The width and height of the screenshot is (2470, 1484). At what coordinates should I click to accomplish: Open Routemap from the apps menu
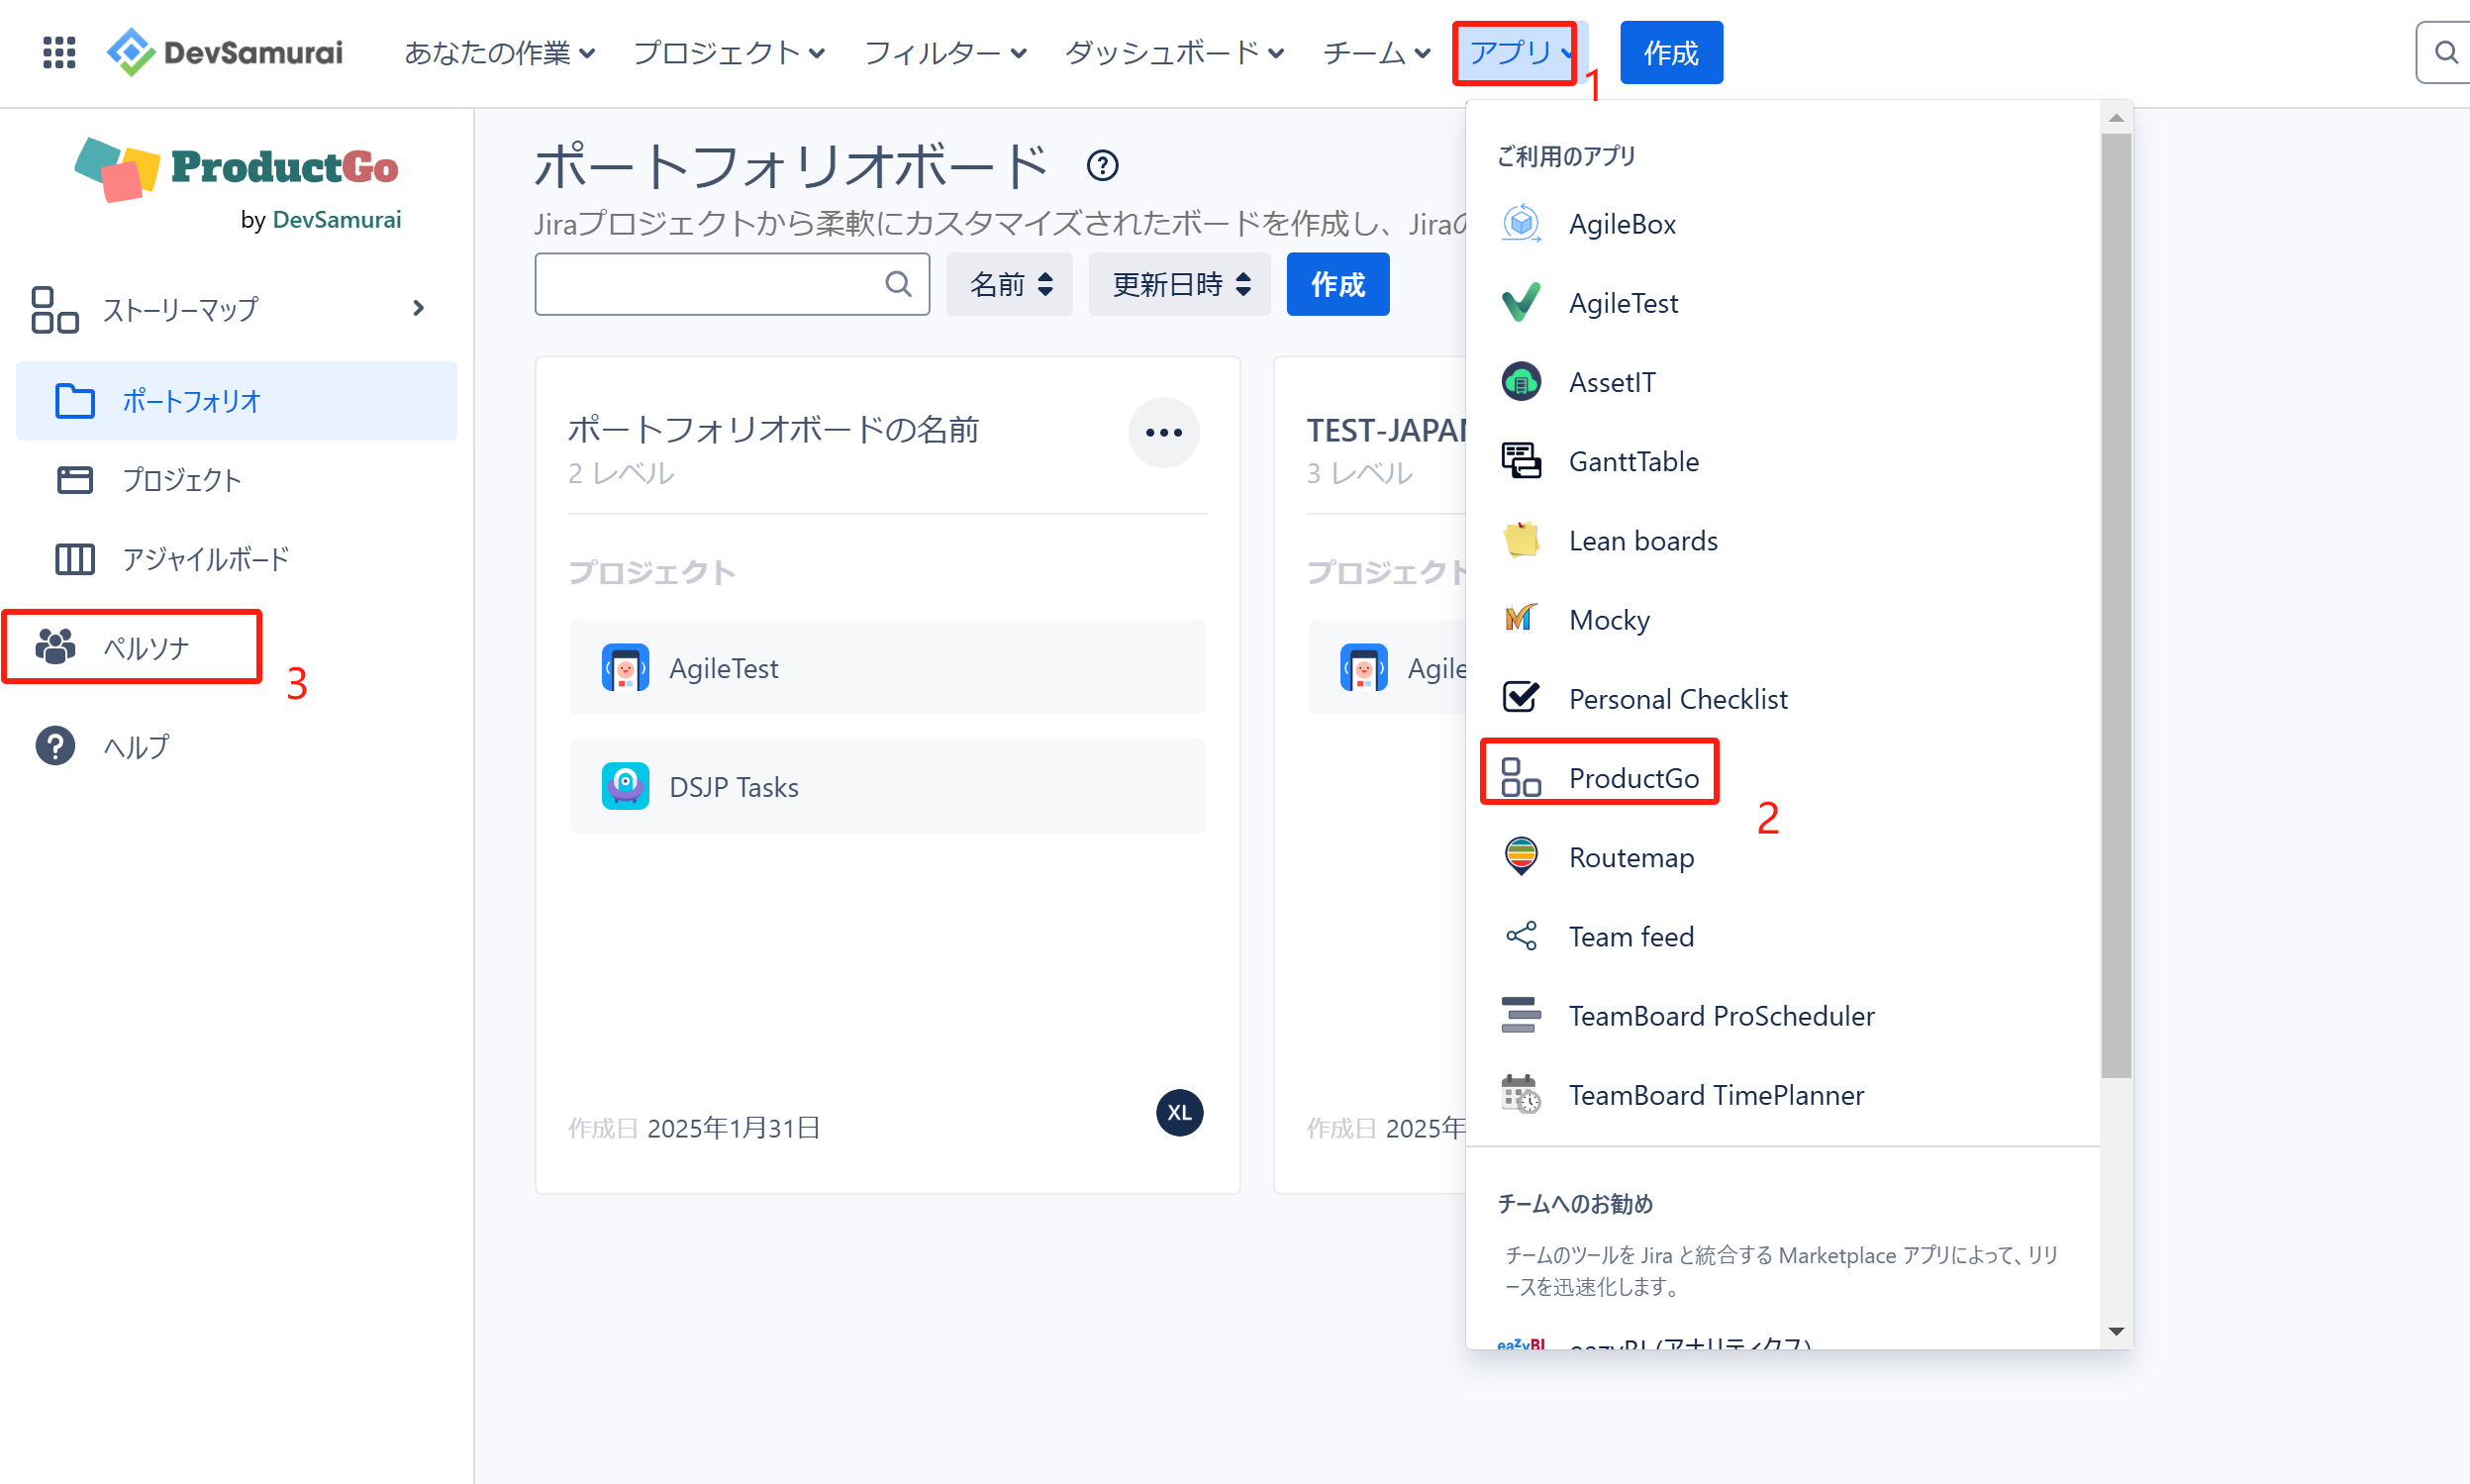point(1630,857)
